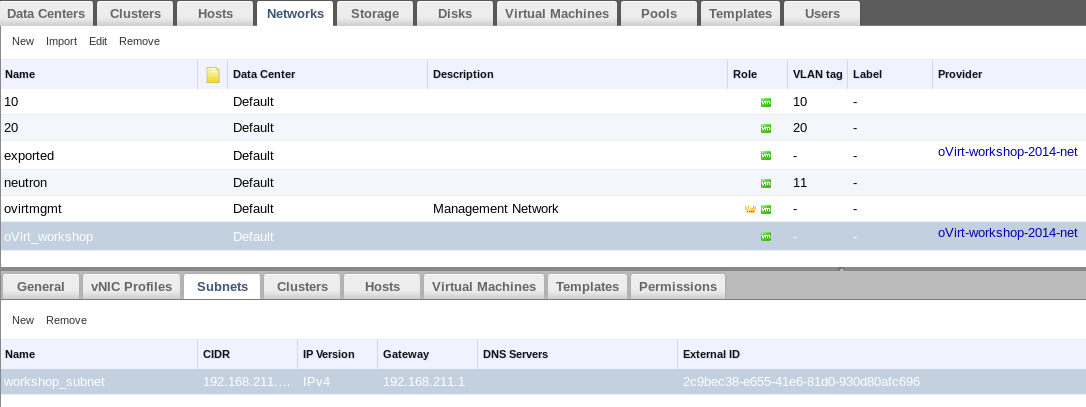This screenshot has height=407, width=1086.
Task: Click the VM role icon in exported row
Action: pos(766,156)
